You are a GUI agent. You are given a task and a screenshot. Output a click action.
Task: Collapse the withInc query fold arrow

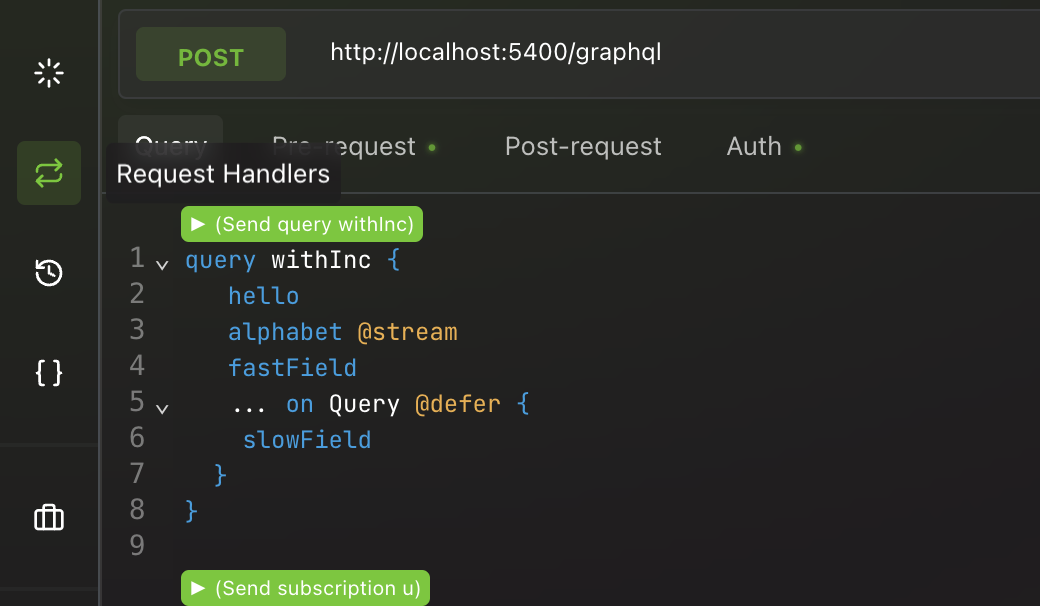coord(162,265)
